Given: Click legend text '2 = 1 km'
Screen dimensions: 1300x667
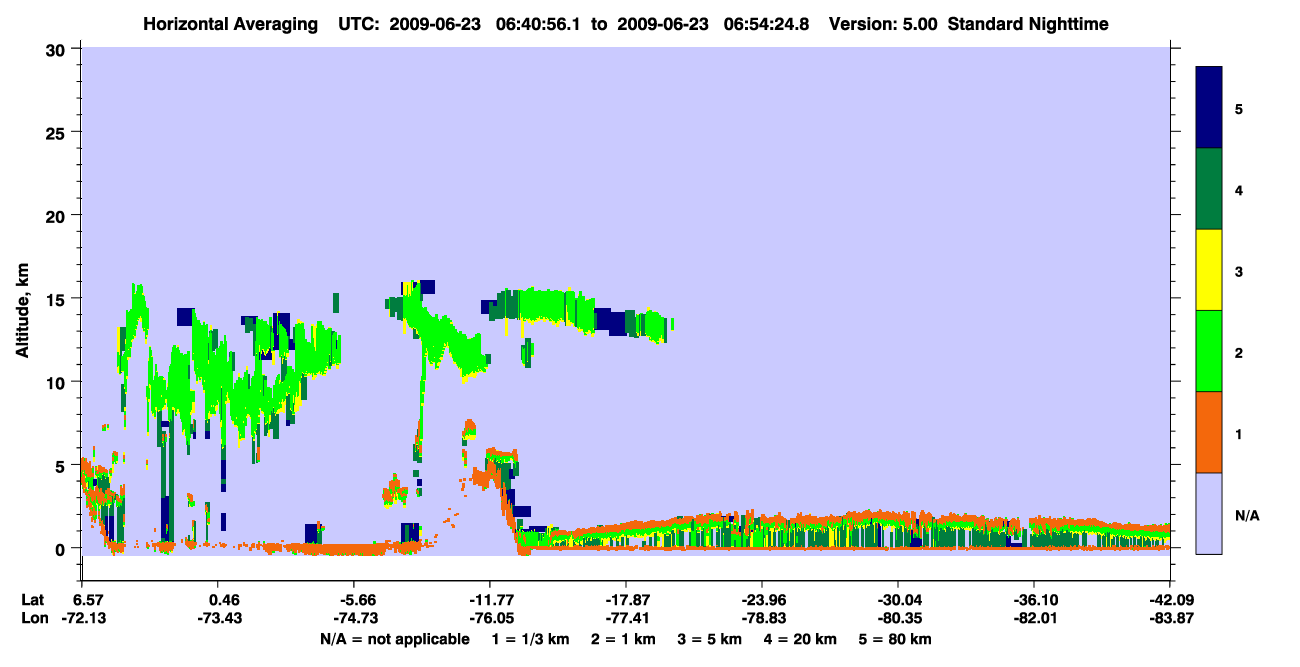Looking at the screenshot, I should point(625,639).
